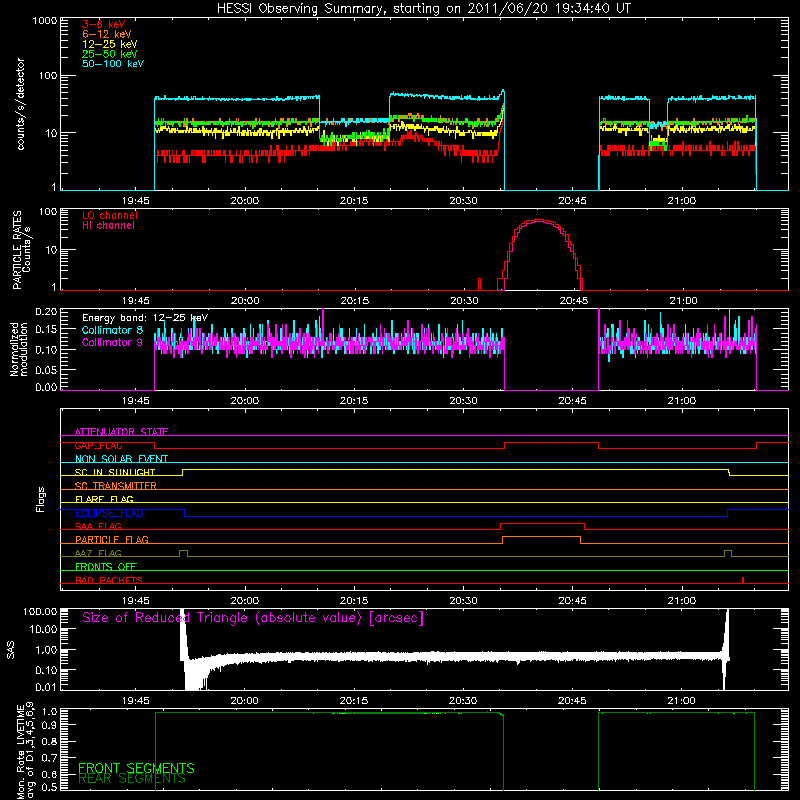Select the FRONTS_OFF flag label
This screenshot has width=800, height=800.
tap(106, 567)
